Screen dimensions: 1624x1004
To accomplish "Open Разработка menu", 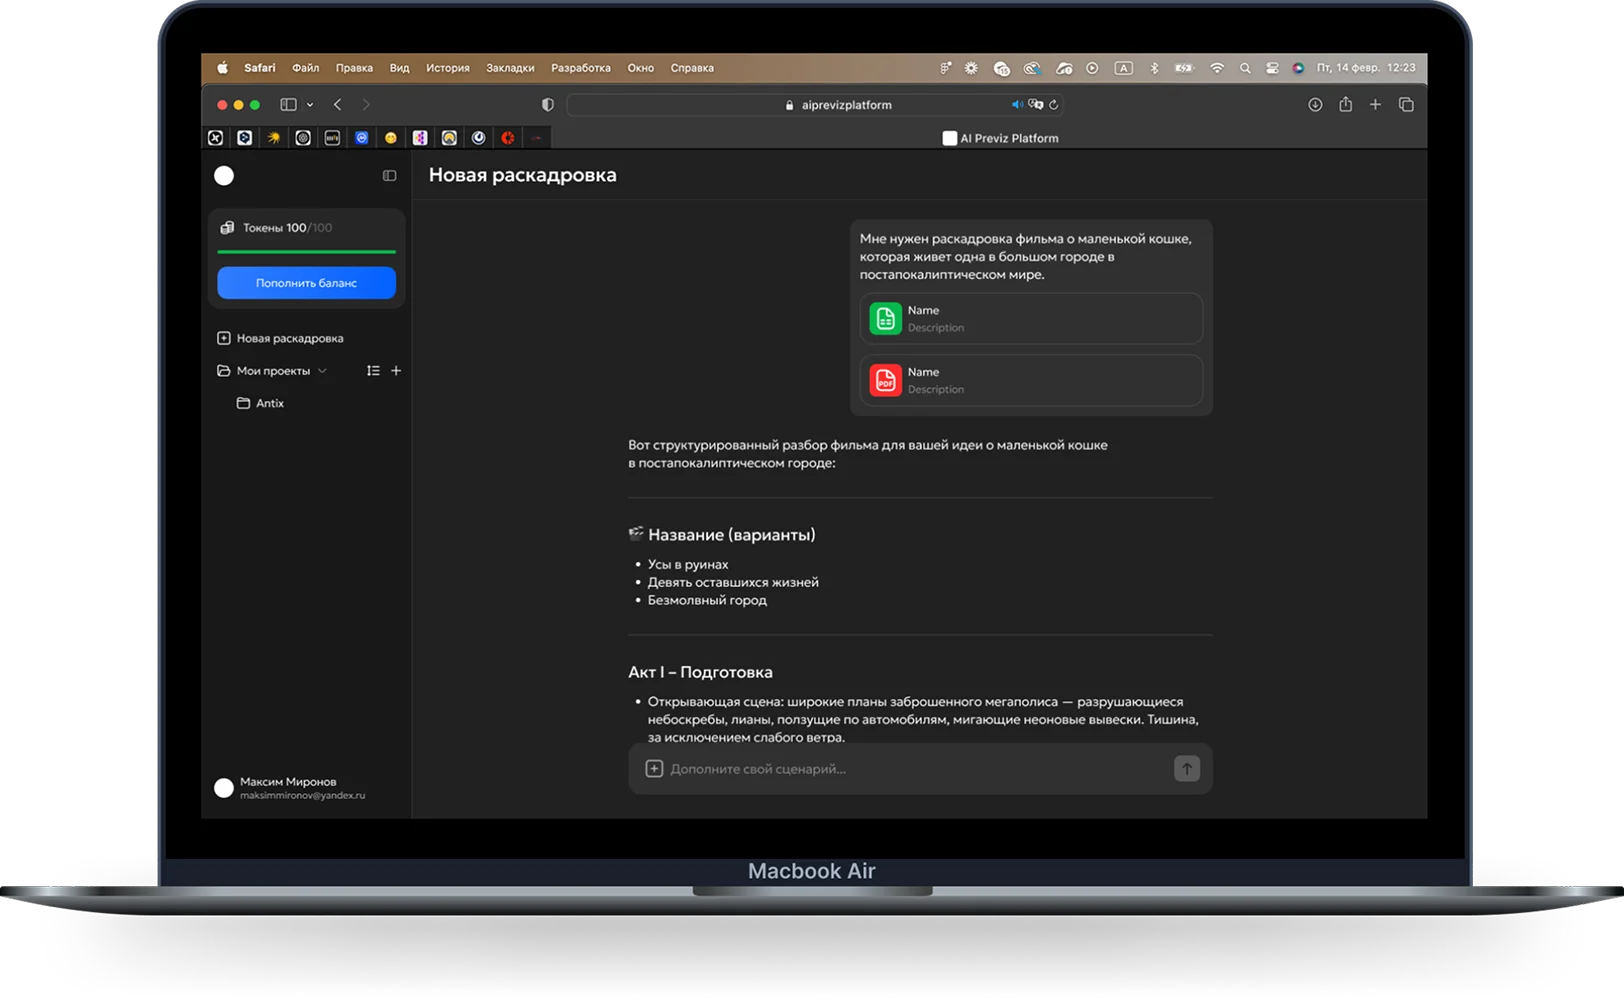I will [x=580, y=68].
